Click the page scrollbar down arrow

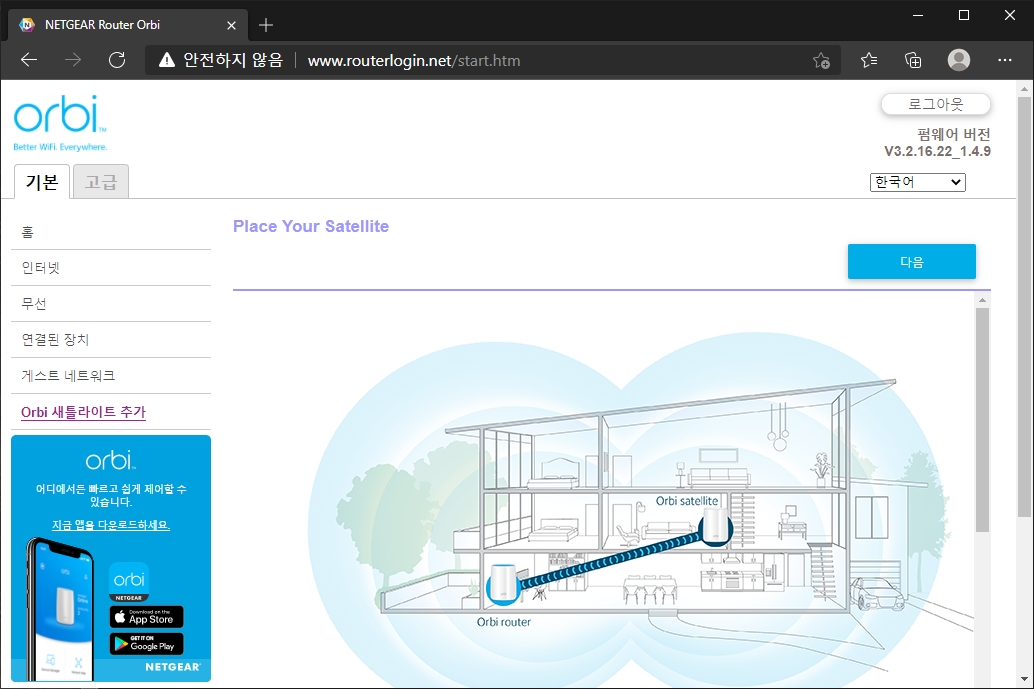tap(1024, 678)
